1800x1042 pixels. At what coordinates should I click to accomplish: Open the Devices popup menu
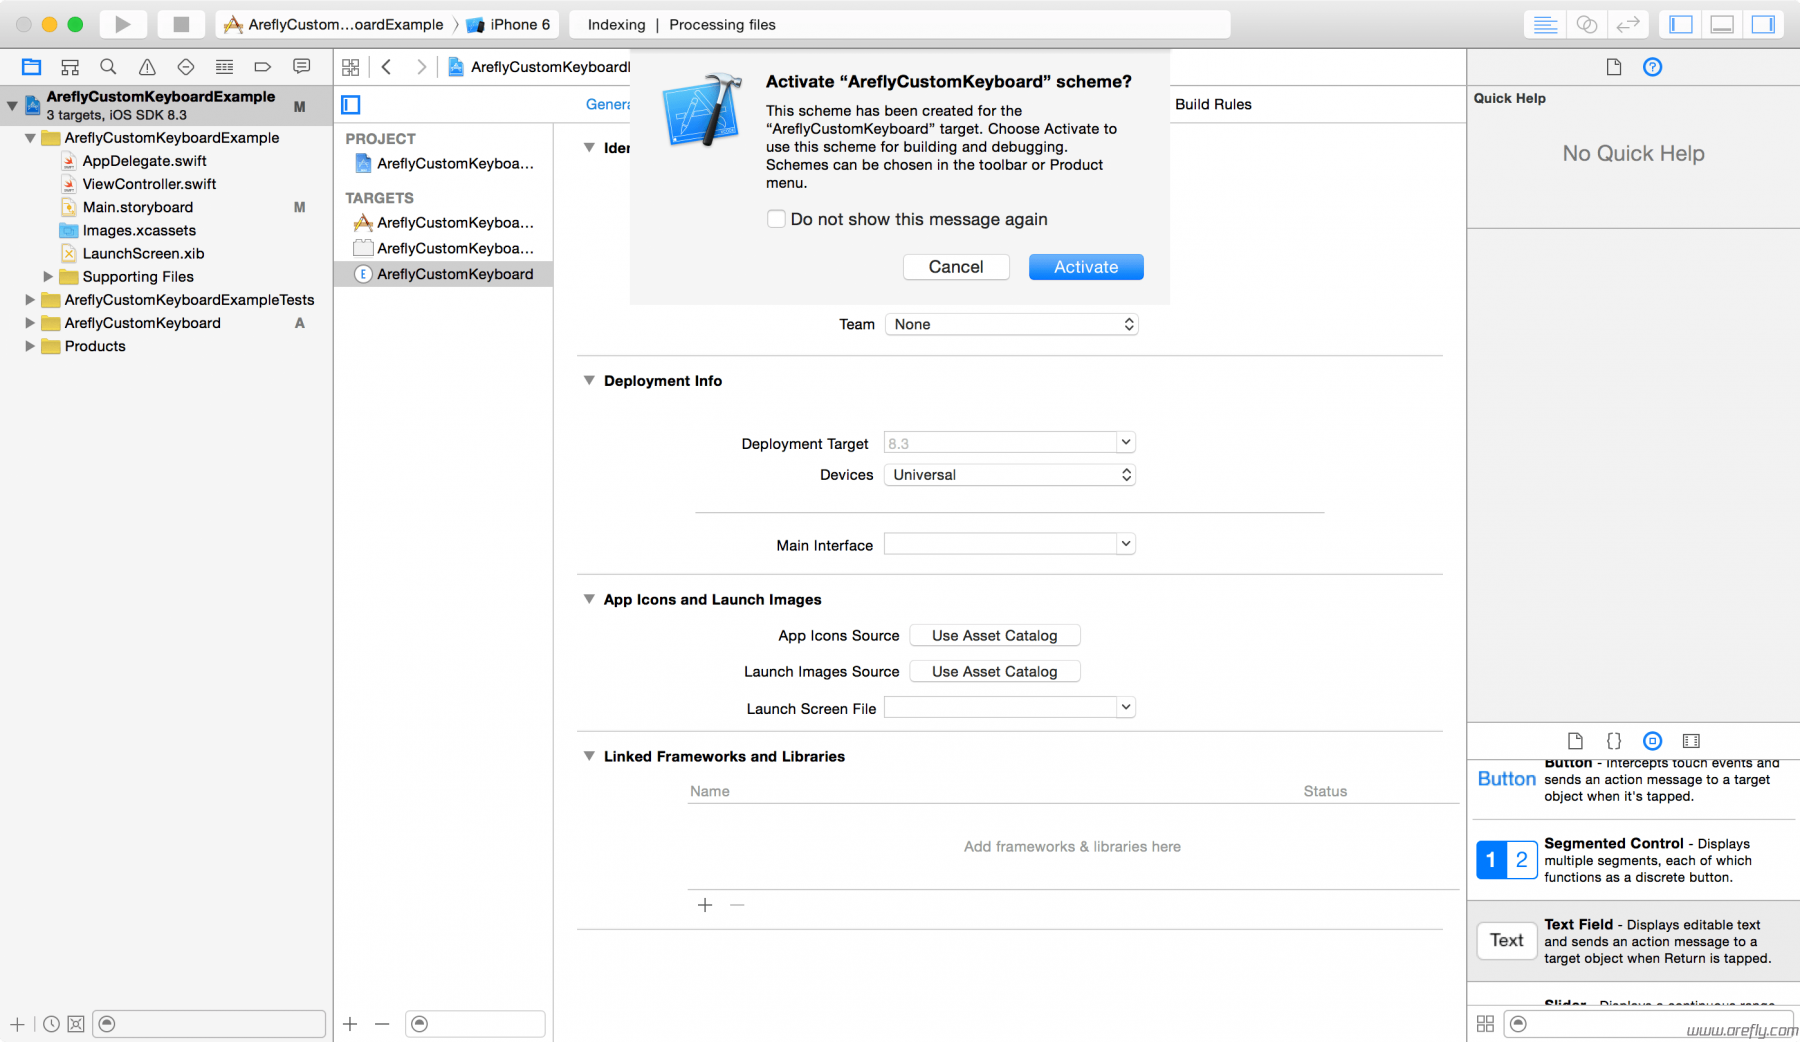pos(1010,475)
